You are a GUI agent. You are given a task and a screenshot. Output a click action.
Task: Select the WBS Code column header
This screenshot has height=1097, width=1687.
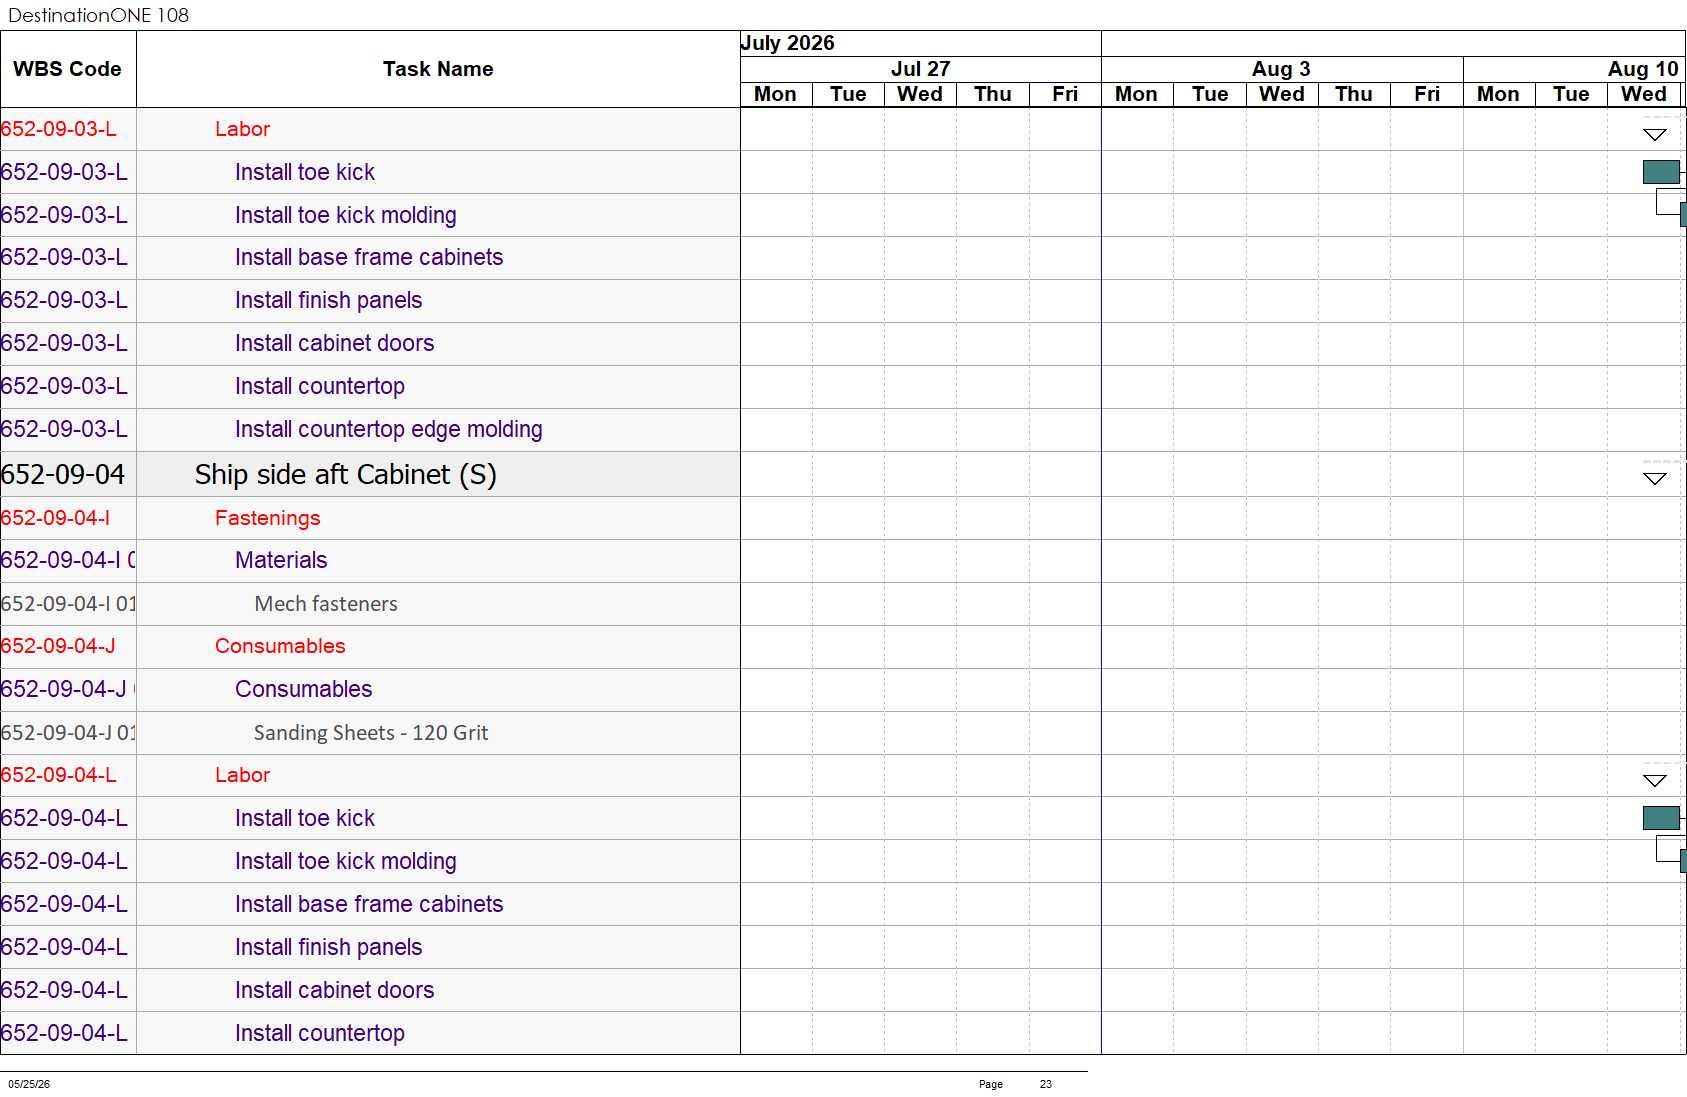(x=68, y=69)
